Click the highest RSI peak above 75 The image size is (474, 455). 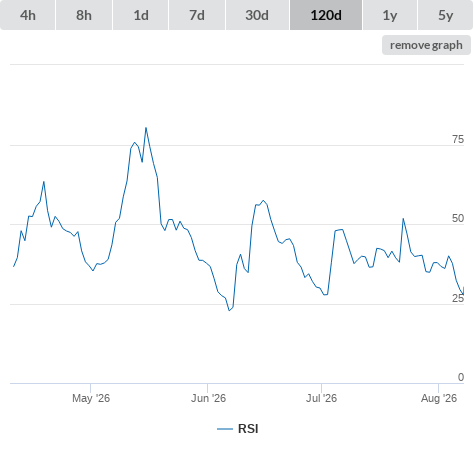click(146, 128)
